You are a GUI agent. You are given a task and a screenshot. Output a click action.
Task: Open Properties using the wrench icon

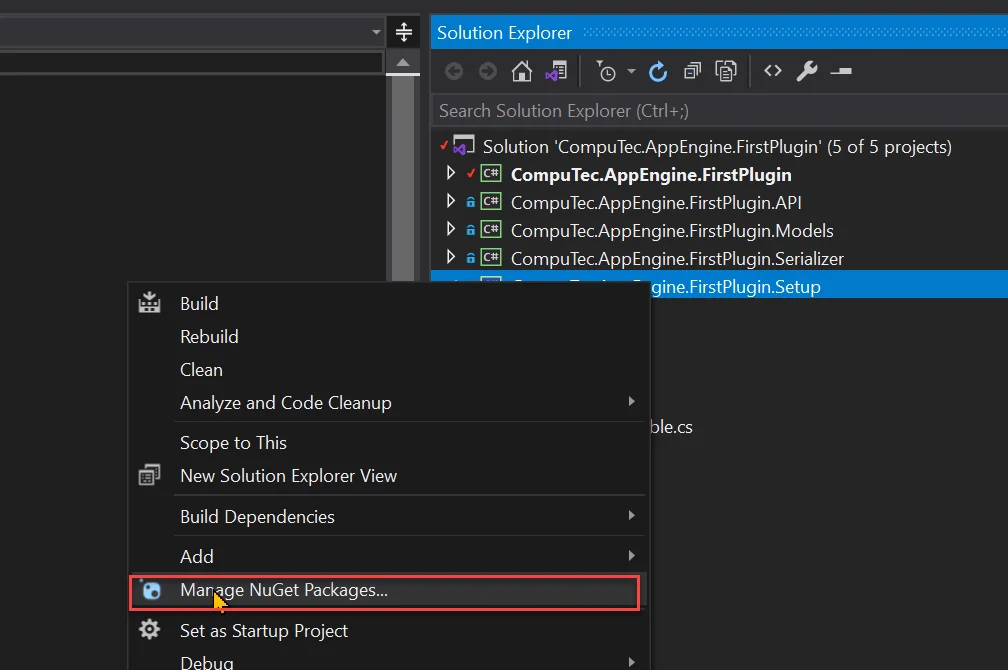click(806, 71)
